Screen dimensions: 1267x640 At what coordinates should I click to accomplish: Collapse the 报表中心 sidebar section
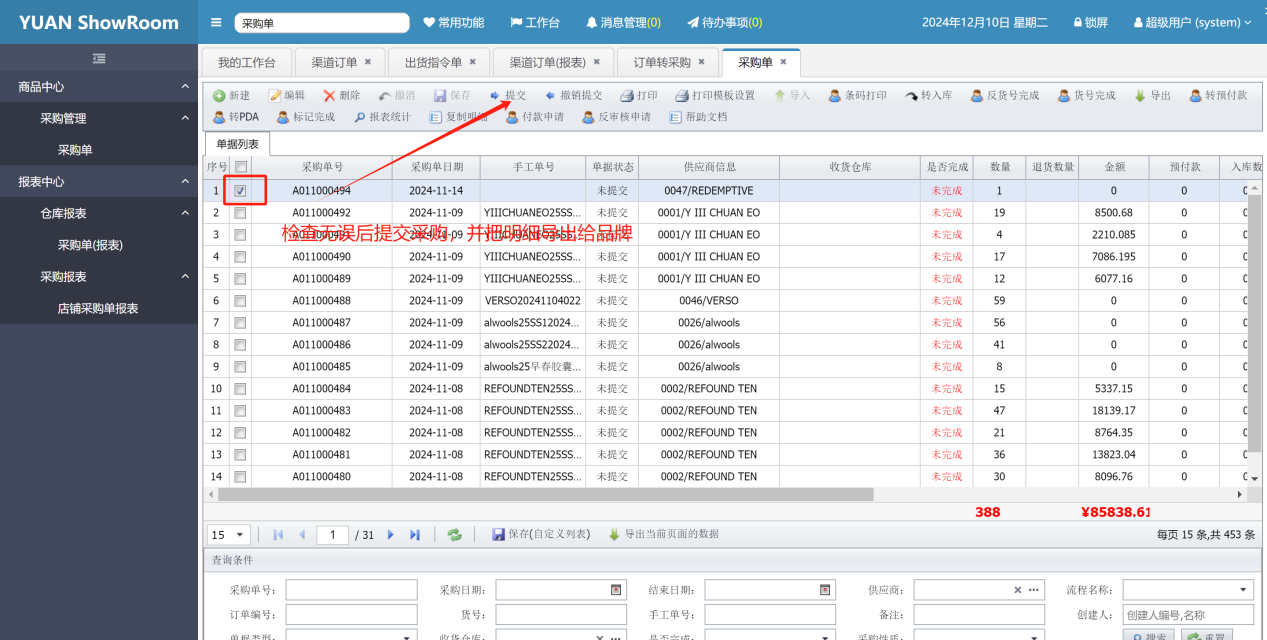point(99,182)
